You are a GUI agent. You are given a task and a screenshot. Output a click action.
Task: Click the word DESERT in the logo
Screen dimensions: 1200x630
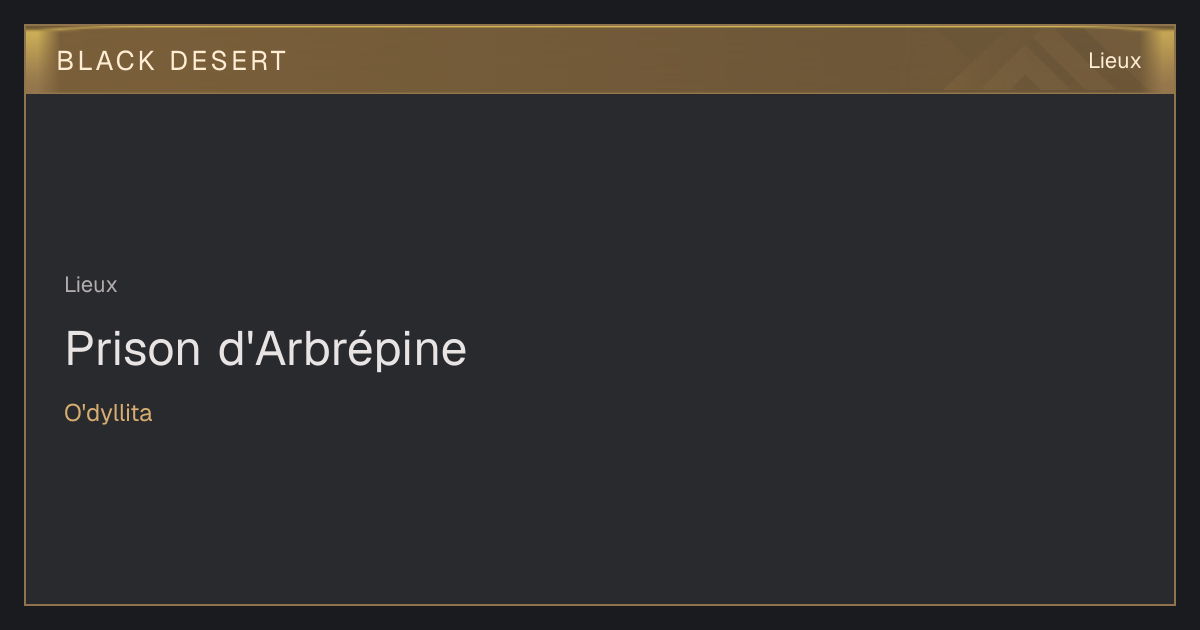pyautogui.click(x=228, y=61)
